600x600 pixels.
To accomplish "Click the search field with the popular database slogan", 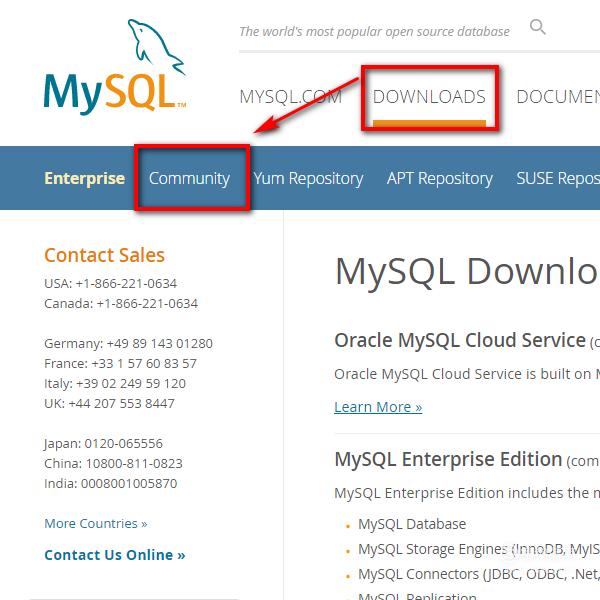I will (x=374, y=31).
